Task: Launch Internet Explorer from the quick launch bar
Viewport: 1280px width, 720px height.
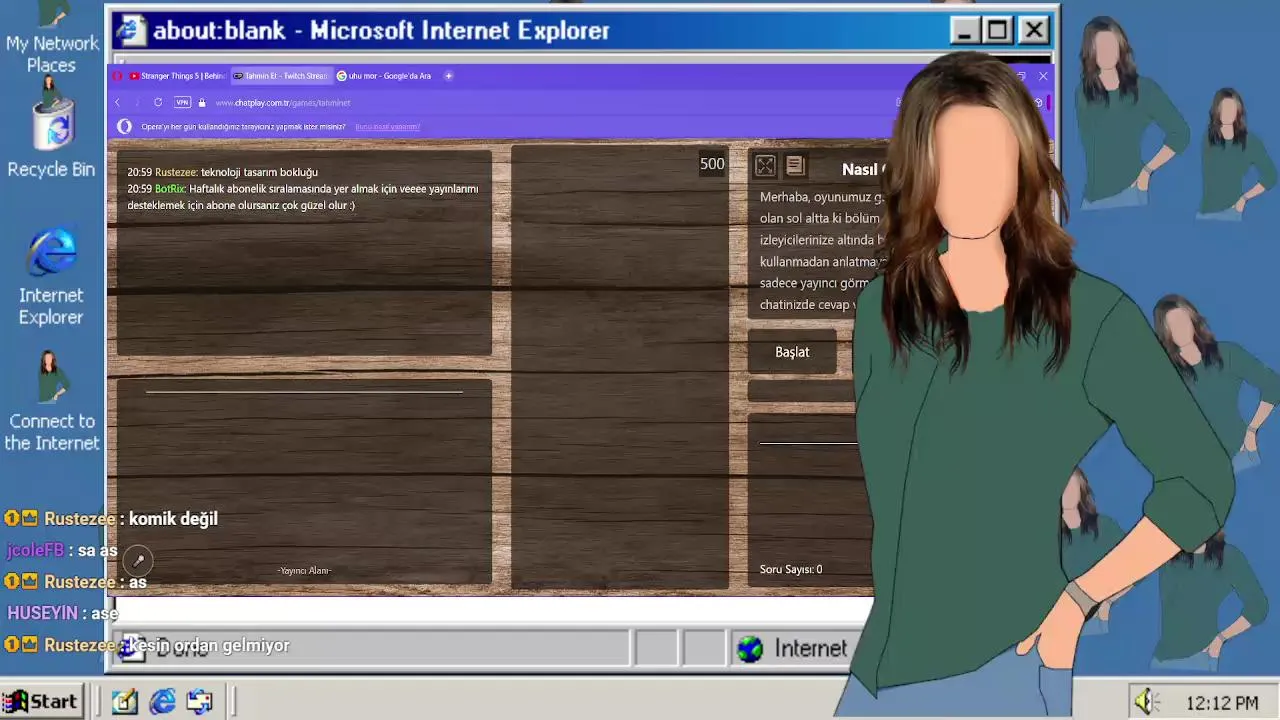Action: point(162,702)
